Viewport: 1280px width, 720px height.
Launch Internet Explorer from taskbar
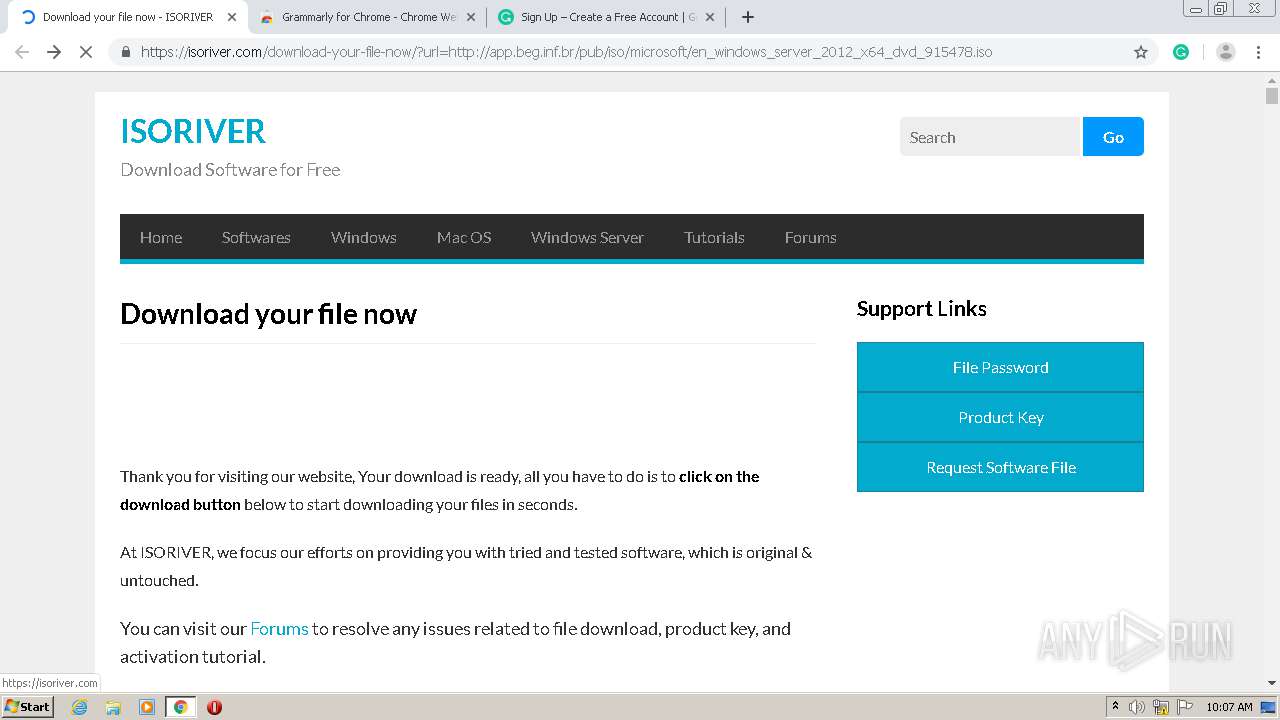(x=80, y=707)
